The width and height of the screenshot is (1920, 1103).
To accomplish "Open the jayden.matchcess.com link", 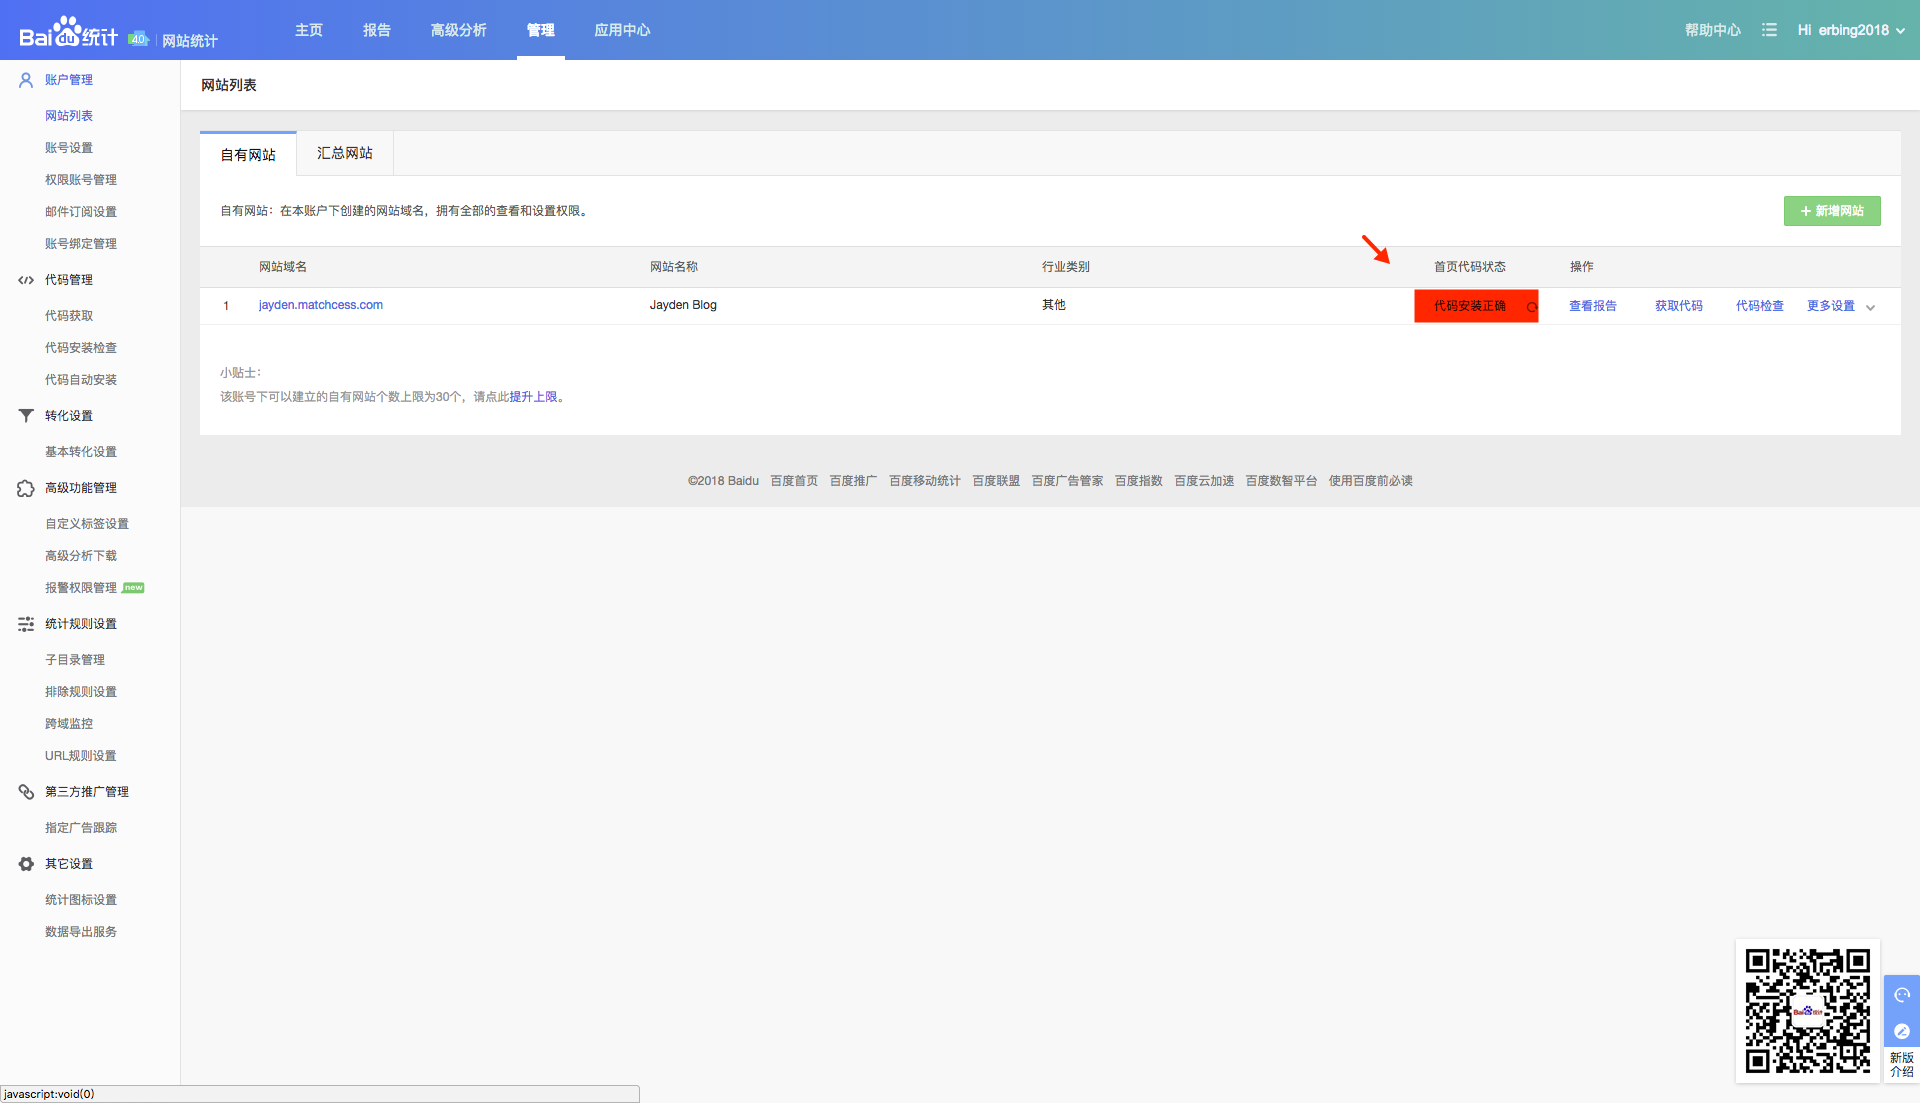I will pyautogui.click(x=320, y=305).
